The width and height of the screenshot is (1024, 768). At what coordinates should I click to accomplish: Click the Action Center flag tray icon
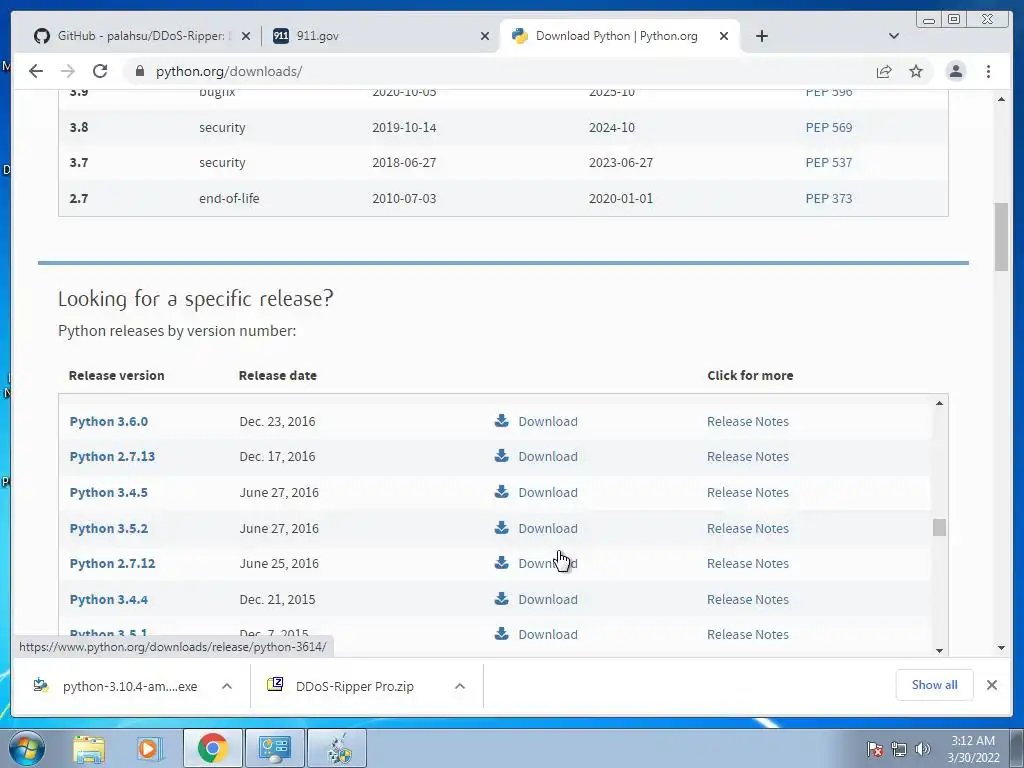(875, 749)
